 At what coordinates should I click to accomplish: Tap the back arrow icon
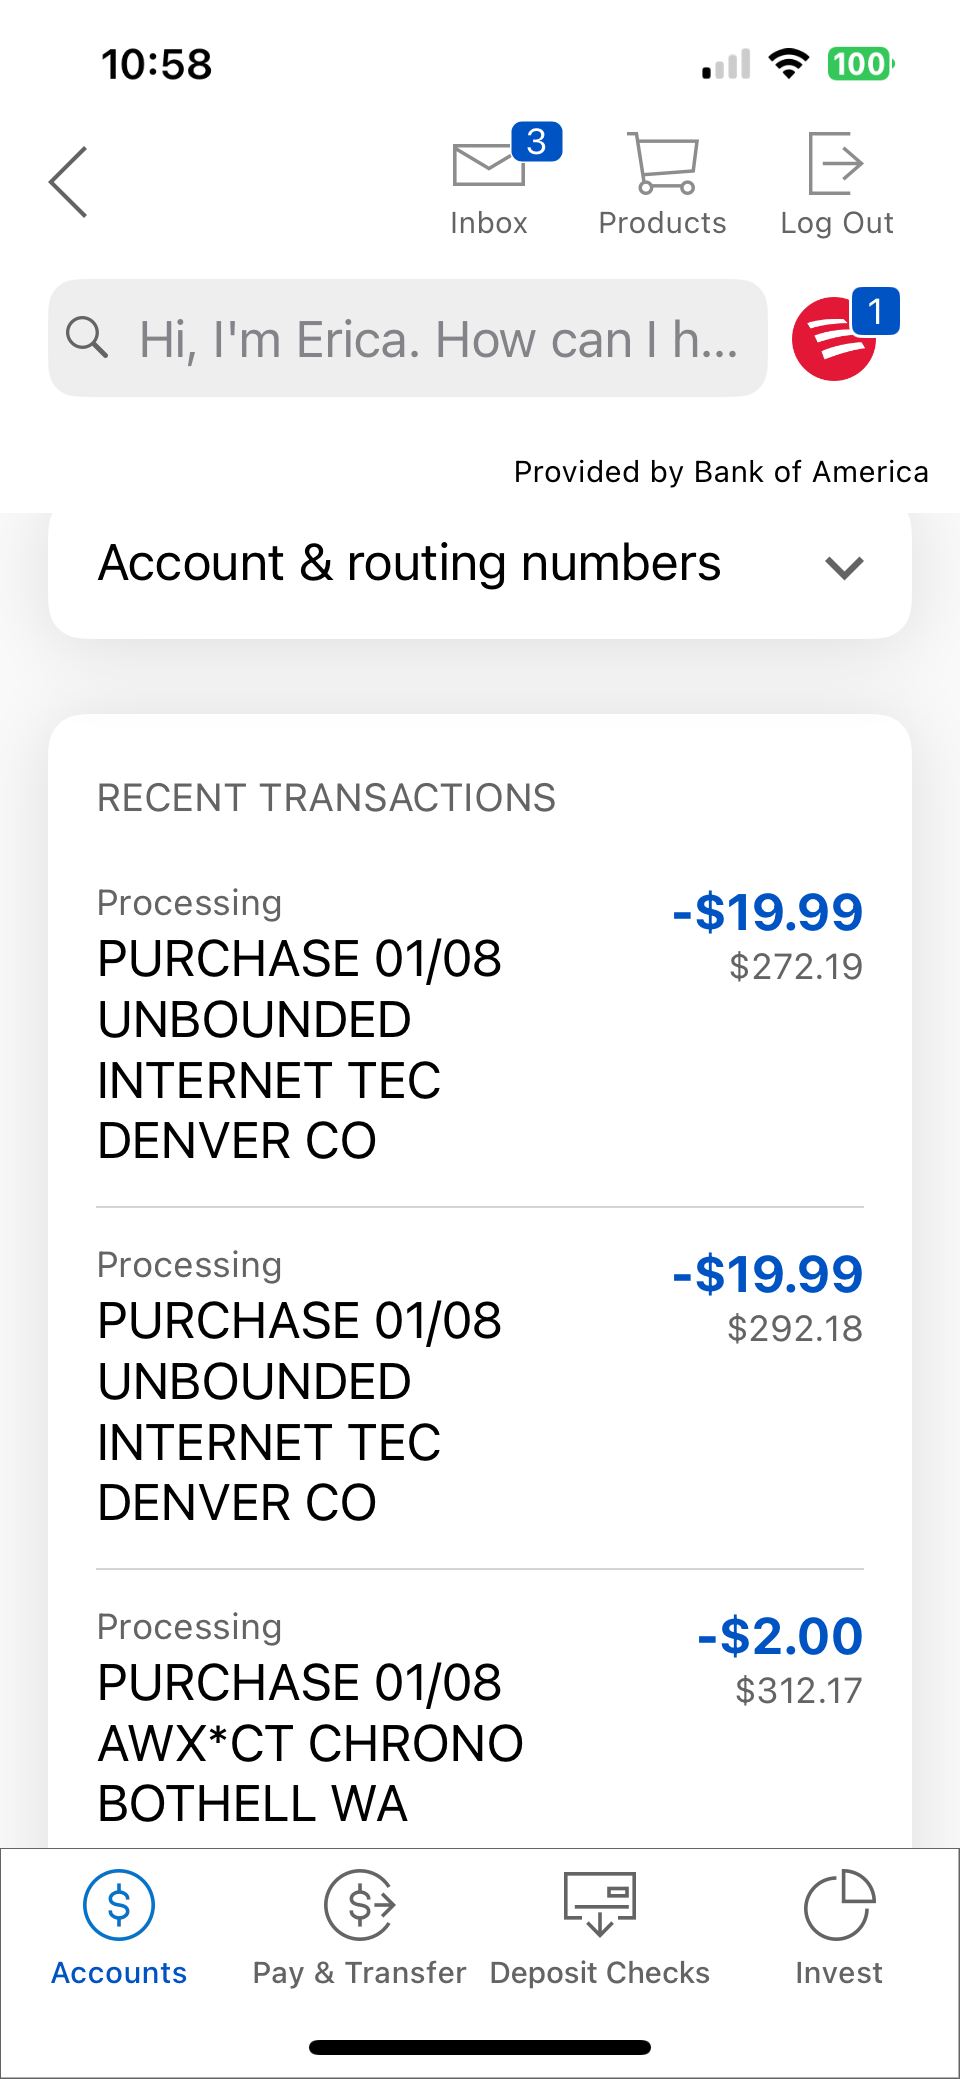click(68, 182)
